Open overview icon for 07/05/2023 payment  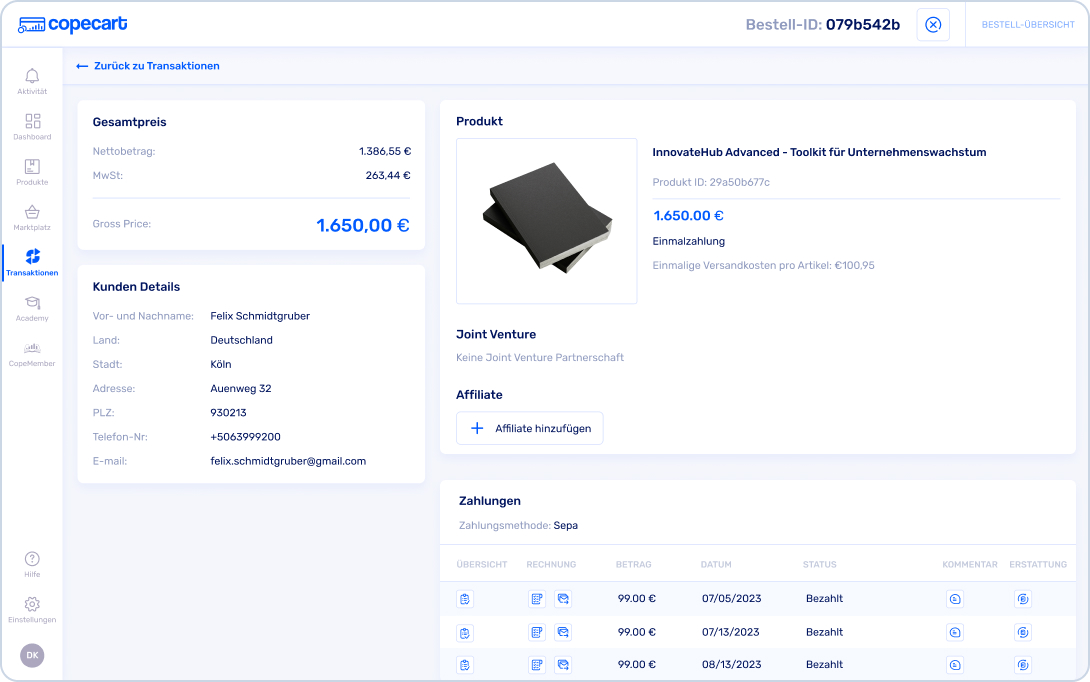pos(465,599)
